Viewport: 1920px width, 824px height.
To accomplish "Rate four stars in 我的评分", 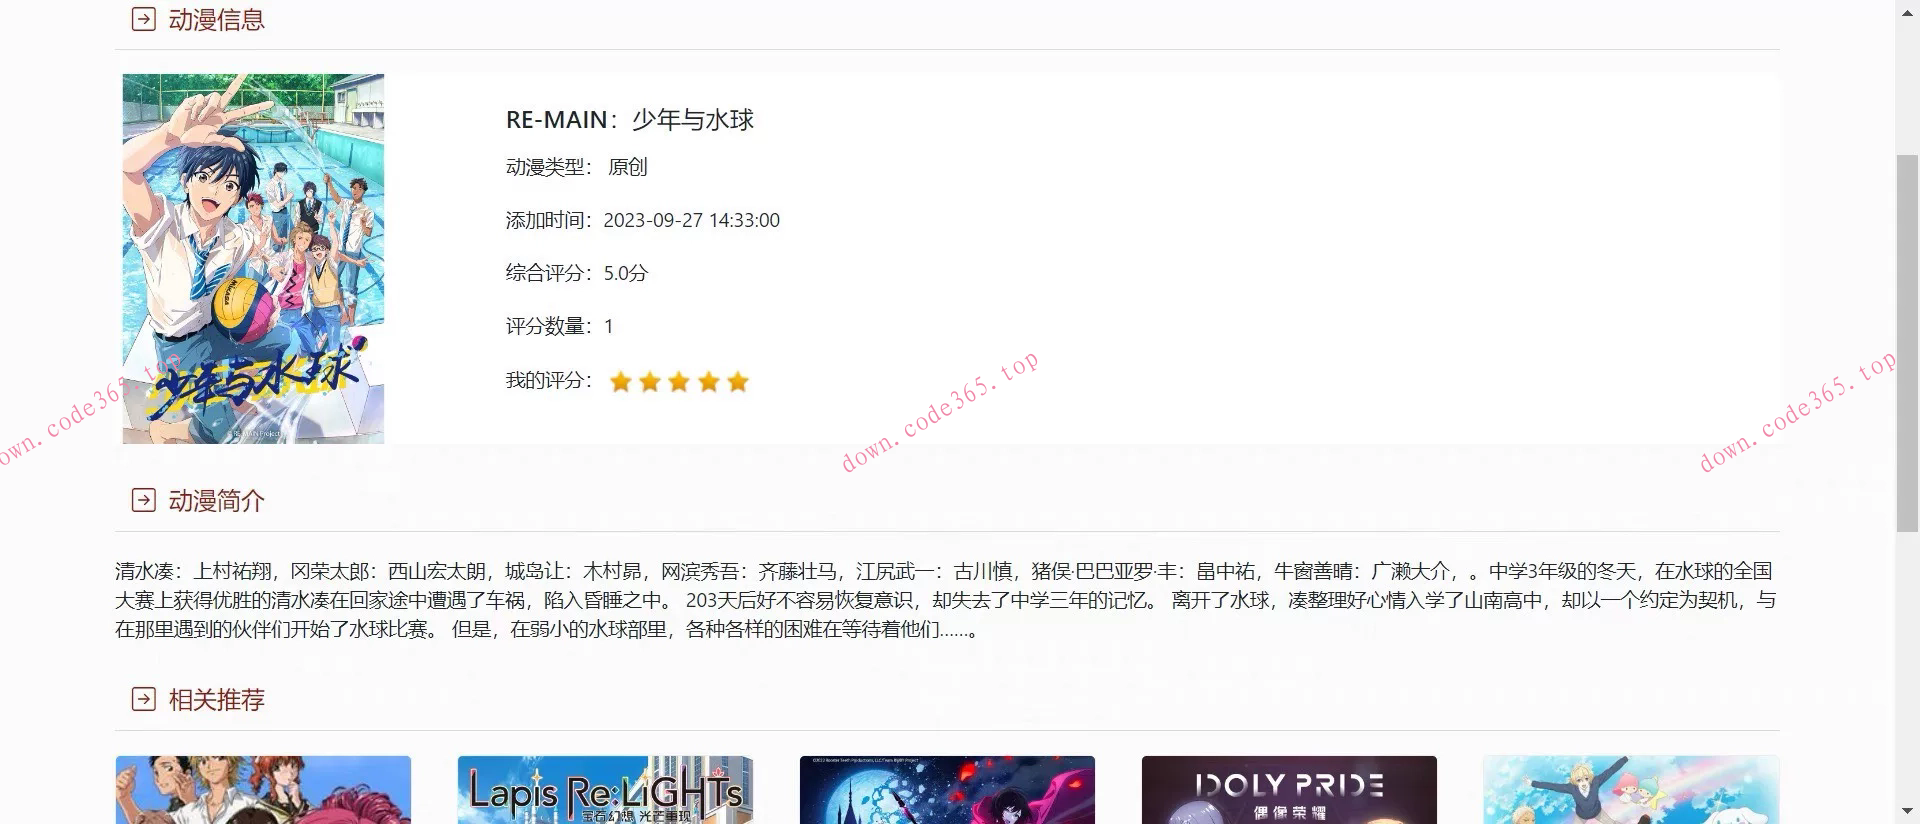I will 709,381.
